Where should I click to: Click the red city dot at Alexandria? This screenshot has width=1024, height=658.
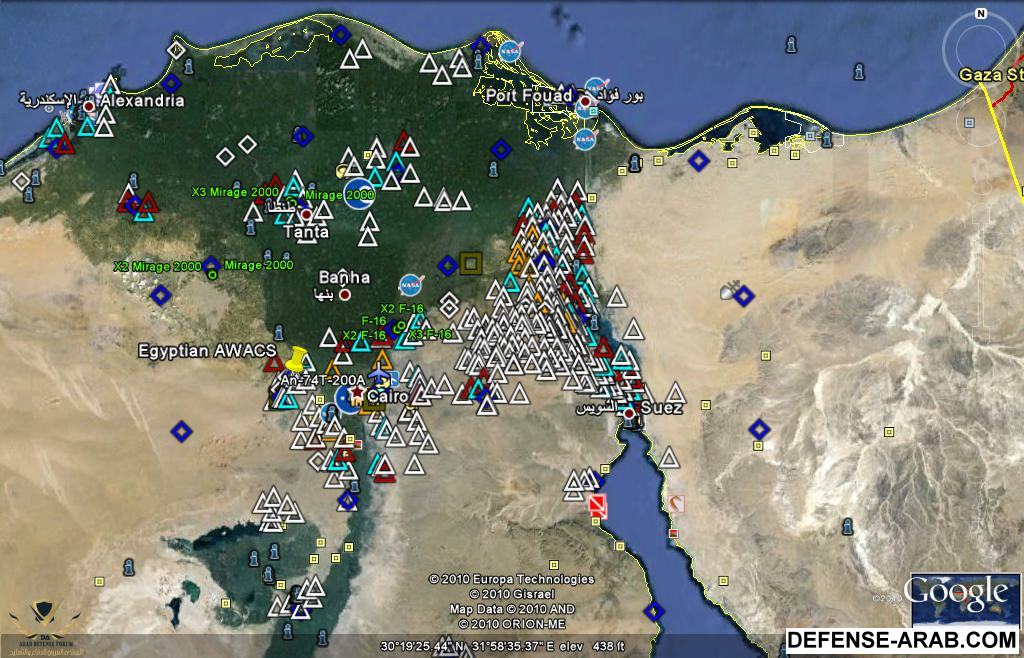pos(89,105)
